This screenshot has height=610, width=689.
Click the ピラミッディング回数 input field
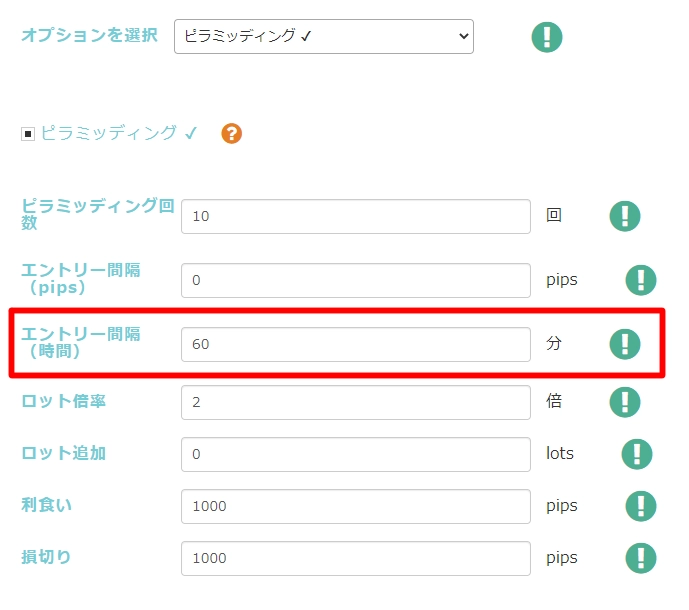355,216
